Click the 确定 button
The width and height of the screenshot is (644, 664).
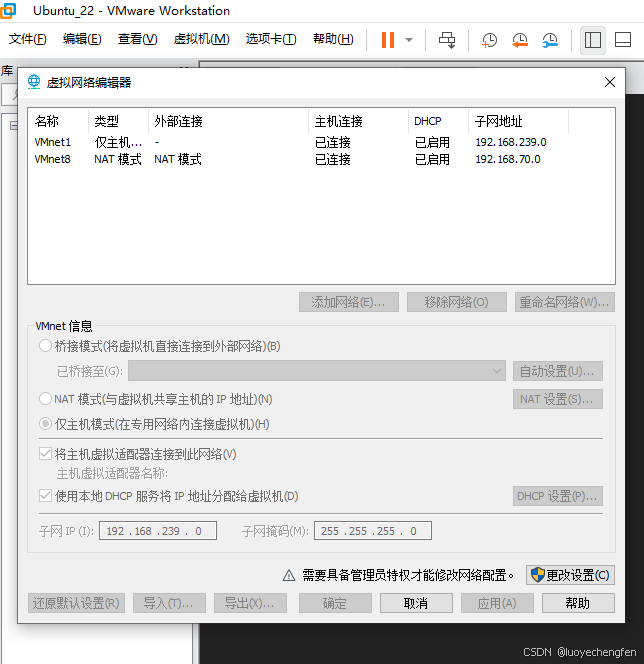pyautogui.click(x=335, y=603)
